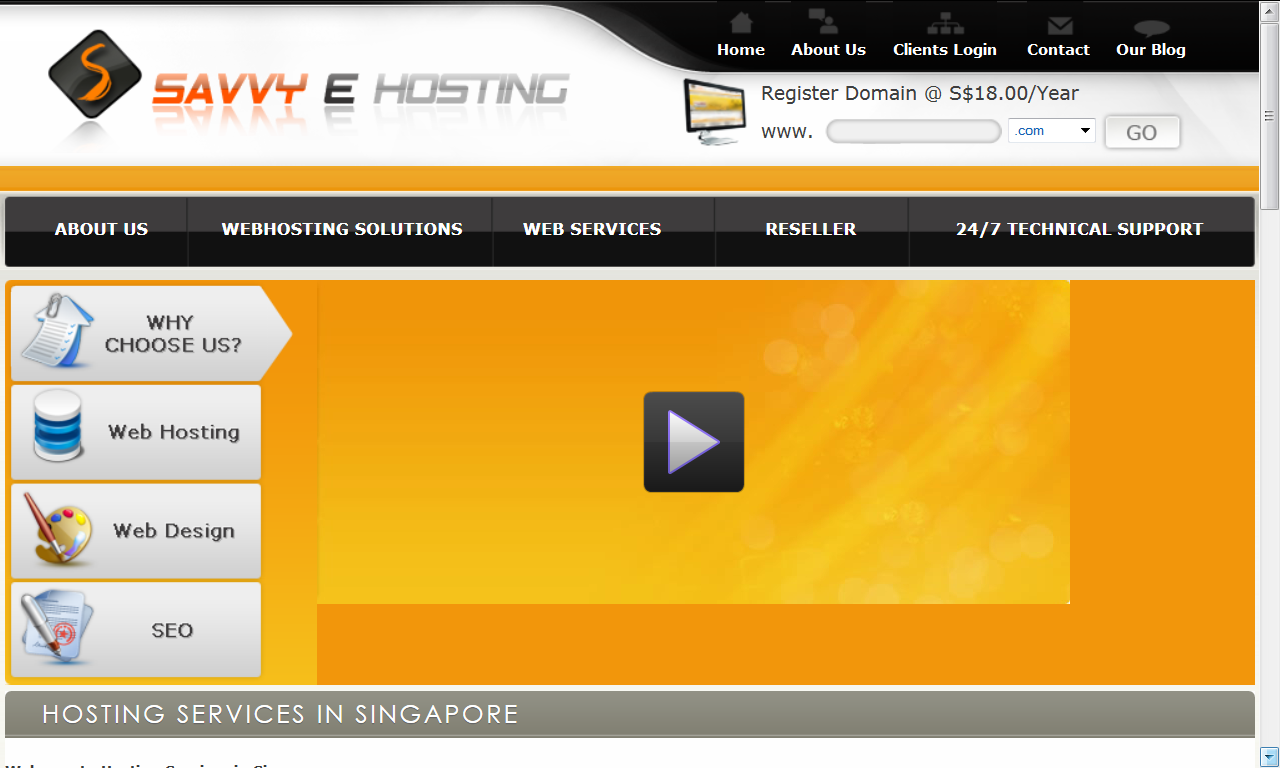Visit the Our Blog link
The height and width of the screenshot is (768, 1280).
[x=1151, y=50]
